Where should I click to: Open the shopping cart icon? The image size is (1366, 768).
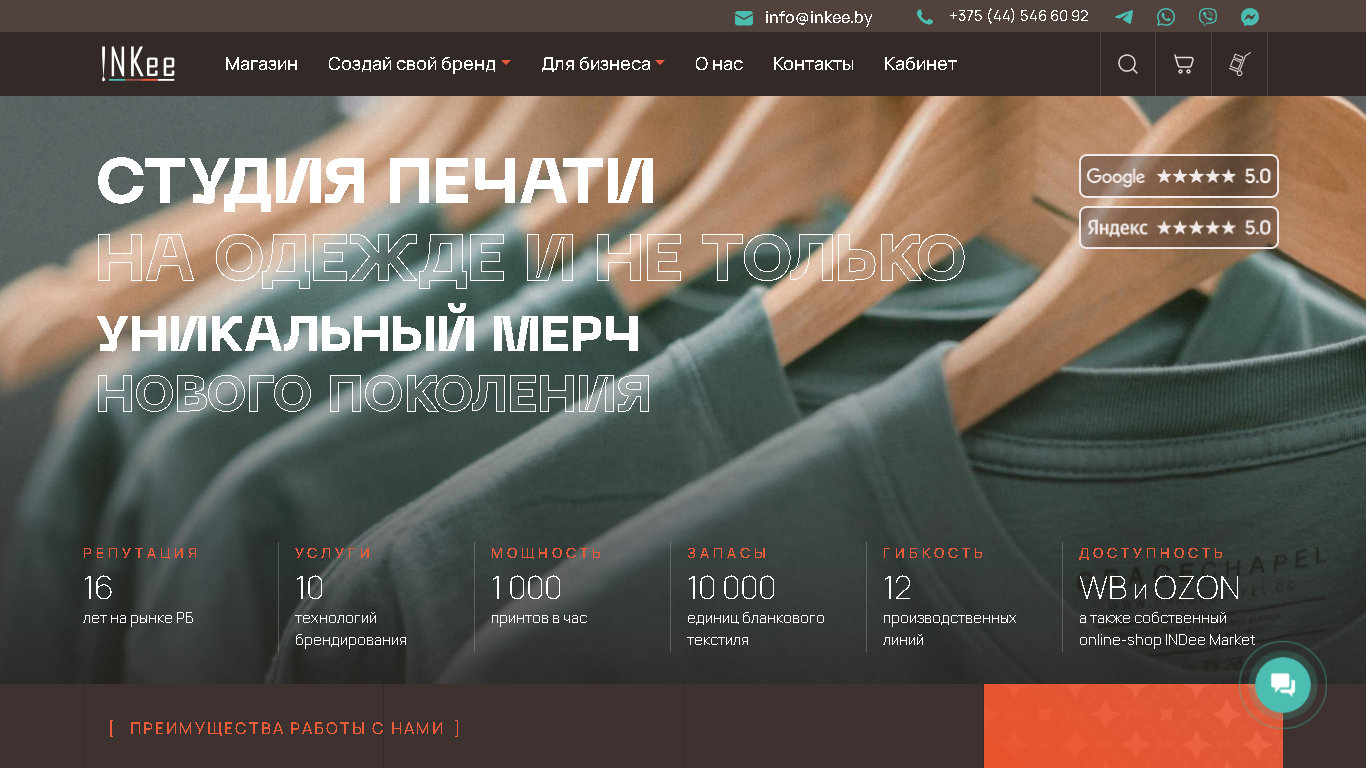click(x=1183, y=64)
